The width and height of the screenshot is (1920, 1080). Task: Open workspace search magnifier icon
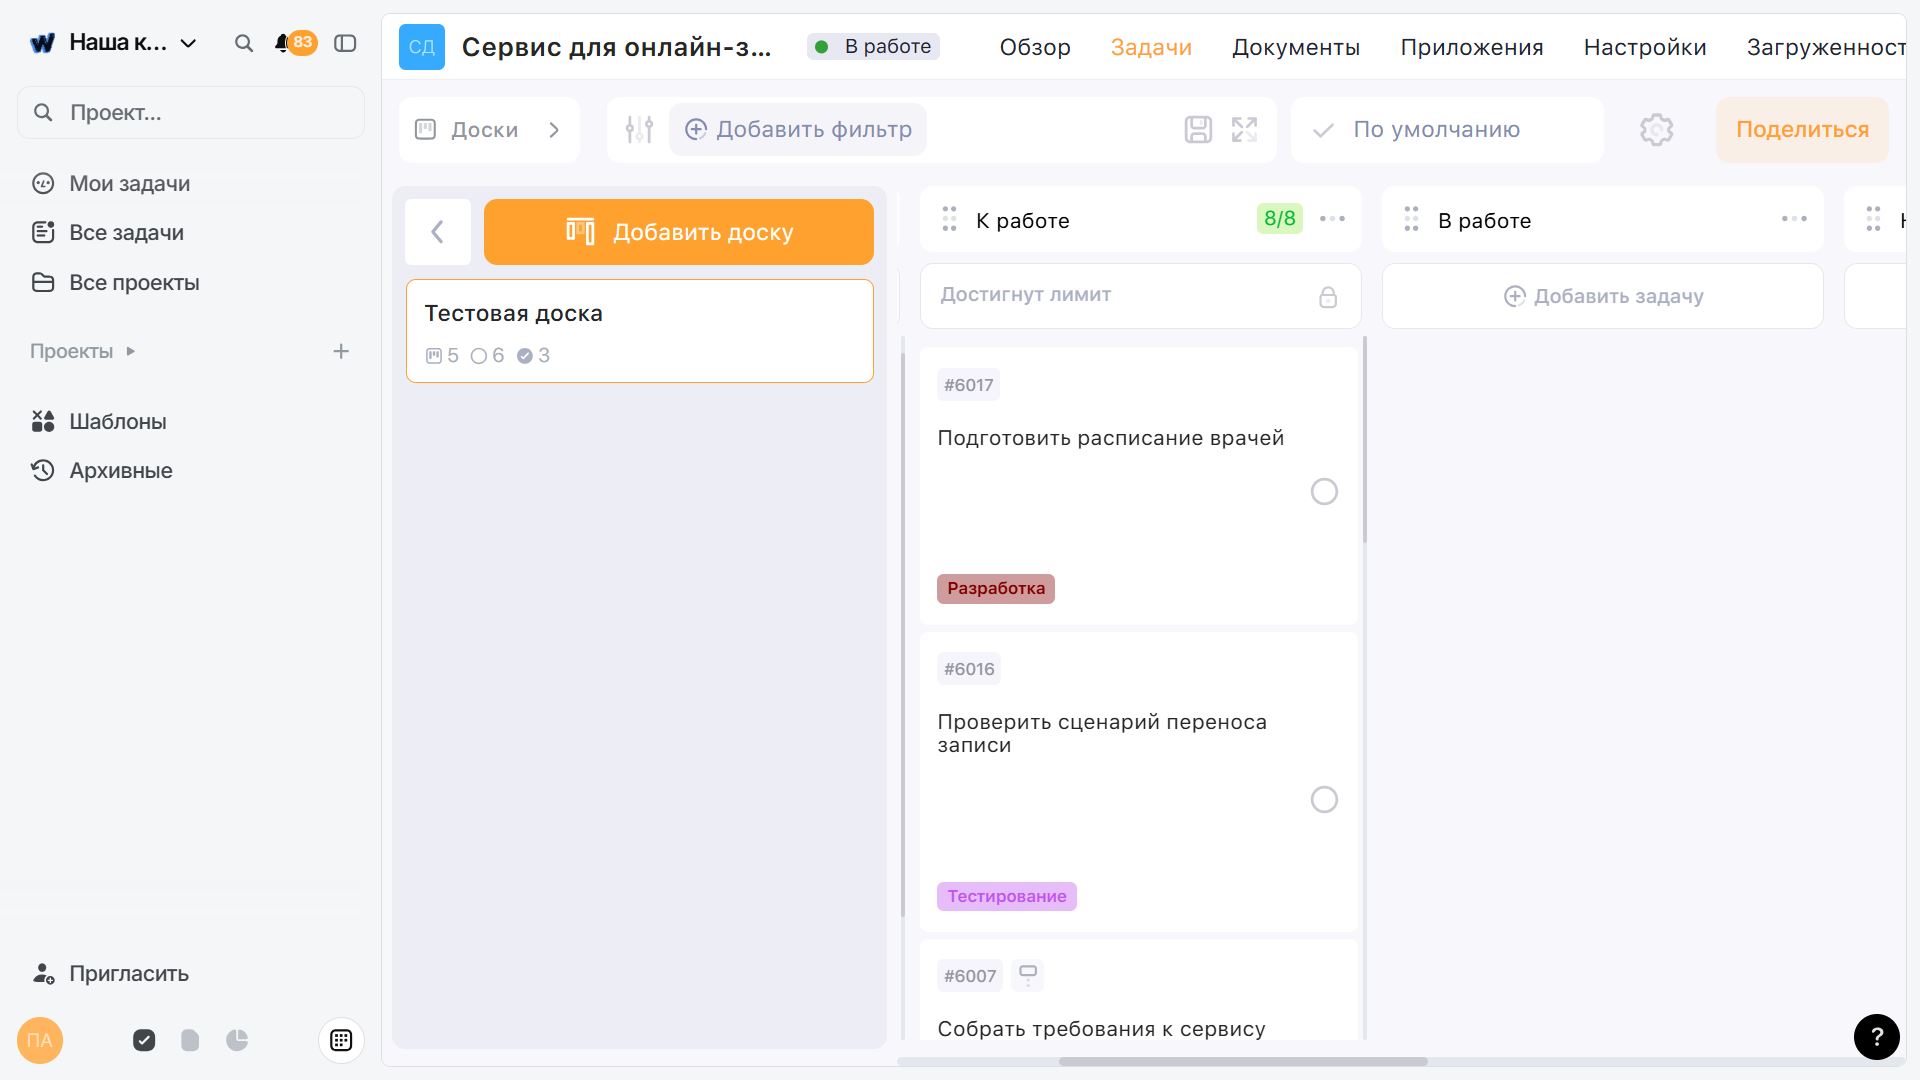(243, 43)
